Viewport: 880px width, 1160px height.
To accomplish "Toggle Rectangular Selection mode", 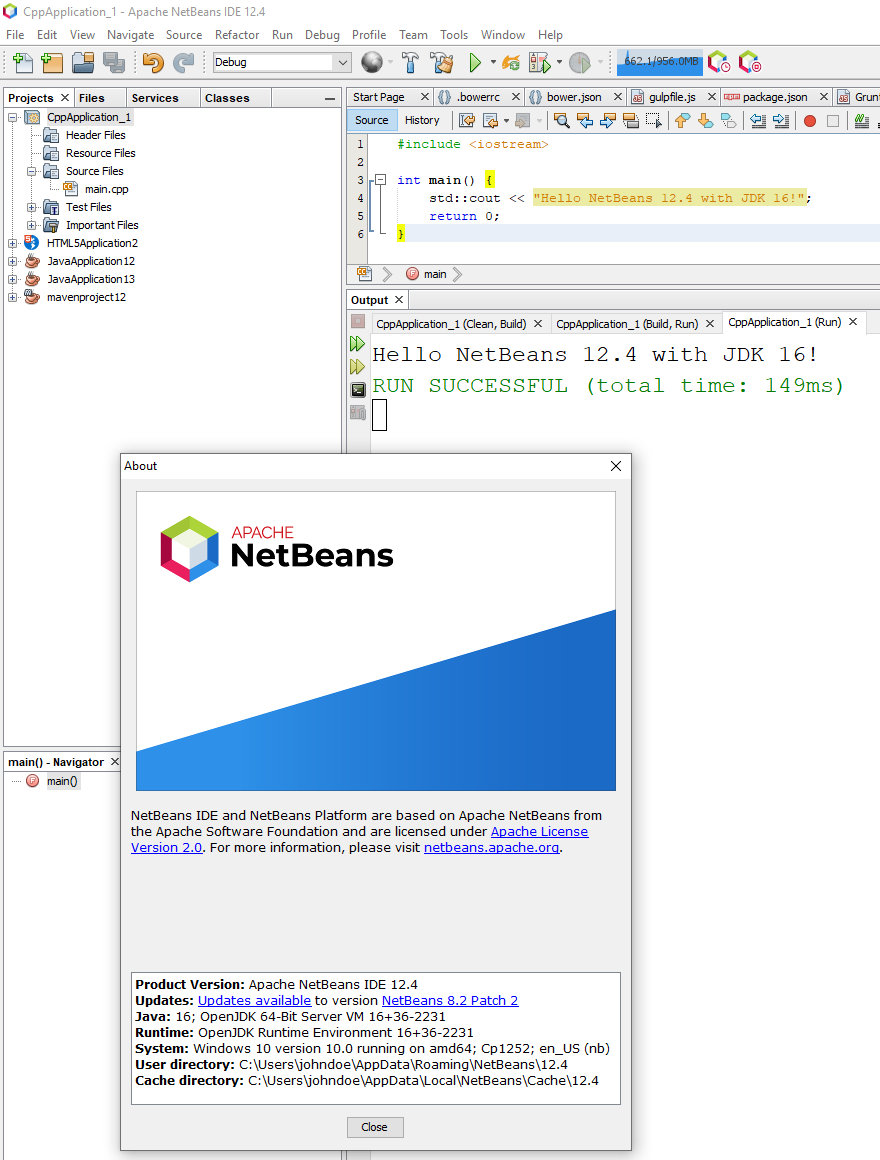I will click(x=654, y=121).
